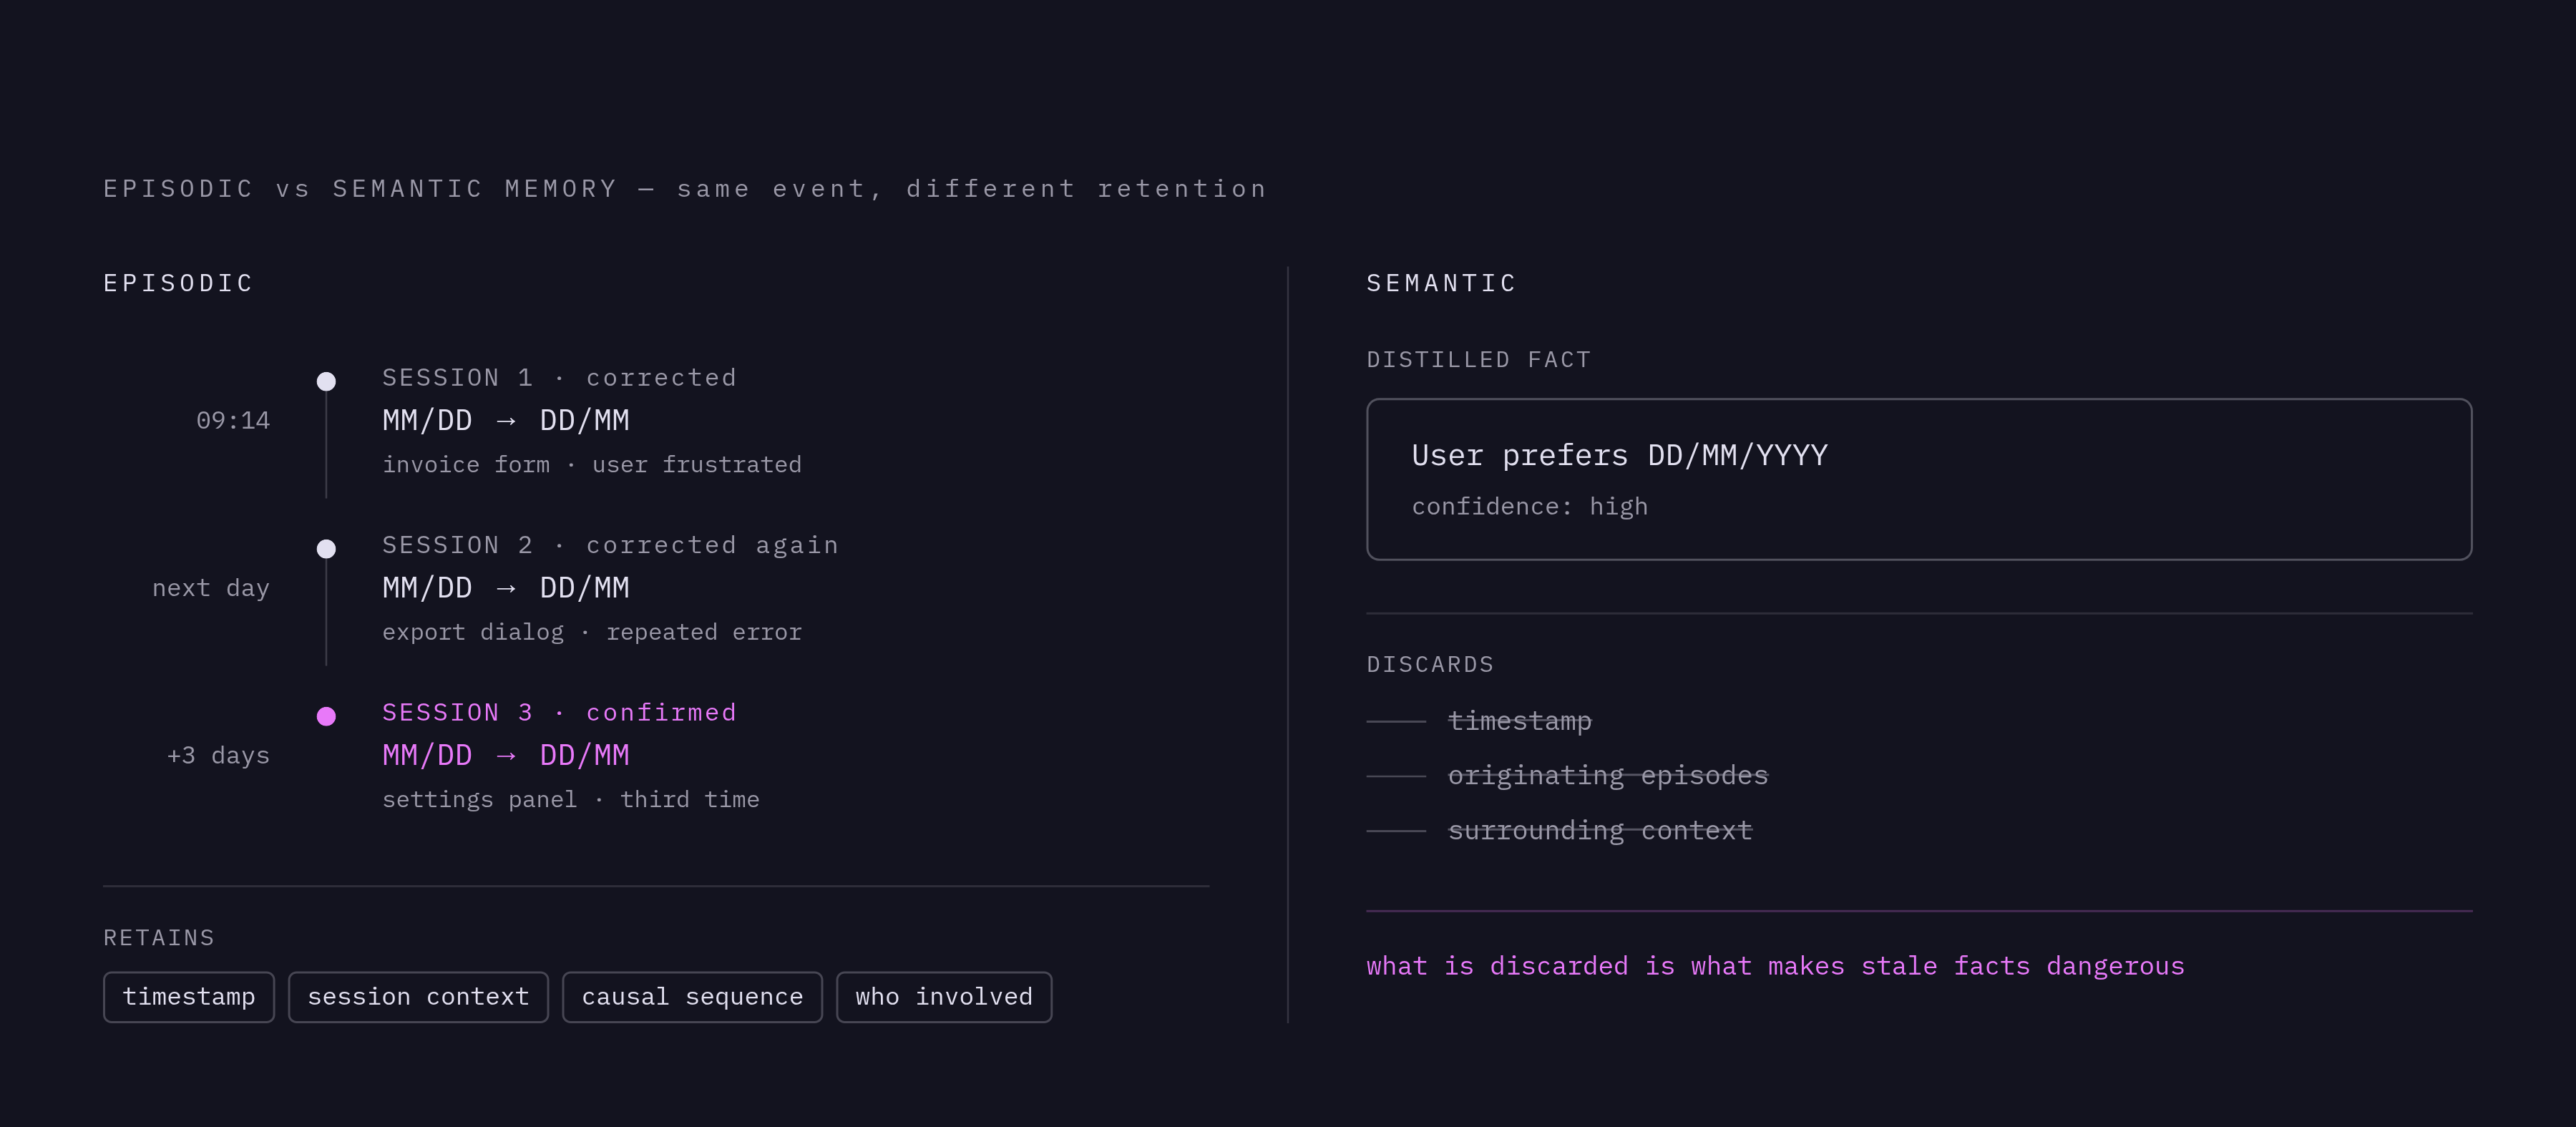Click 'settings panel · third time' note
The image size is (2576, 1127).
(x=570, y=800)
